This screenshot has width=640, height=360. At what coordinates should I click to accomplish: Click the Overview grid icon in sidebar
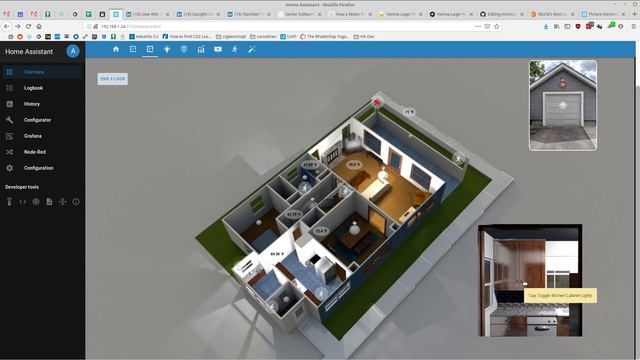click(9, 72)
